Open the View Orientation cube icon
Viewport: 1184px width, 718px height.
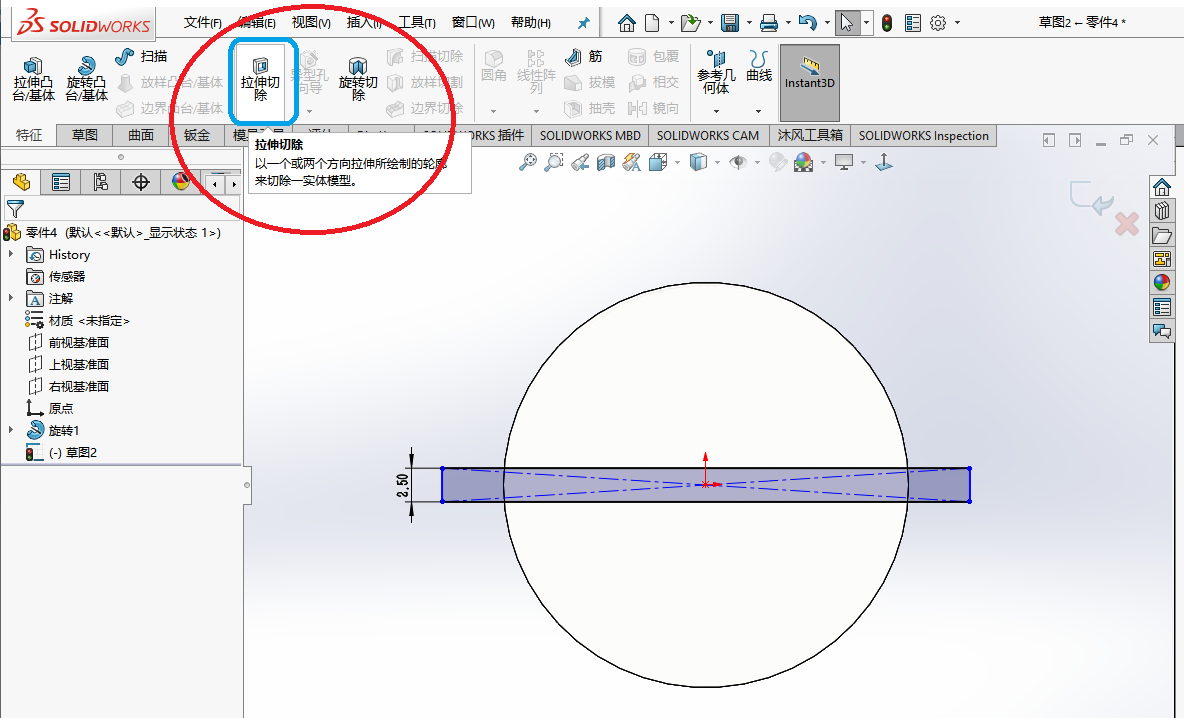point(658,162)
